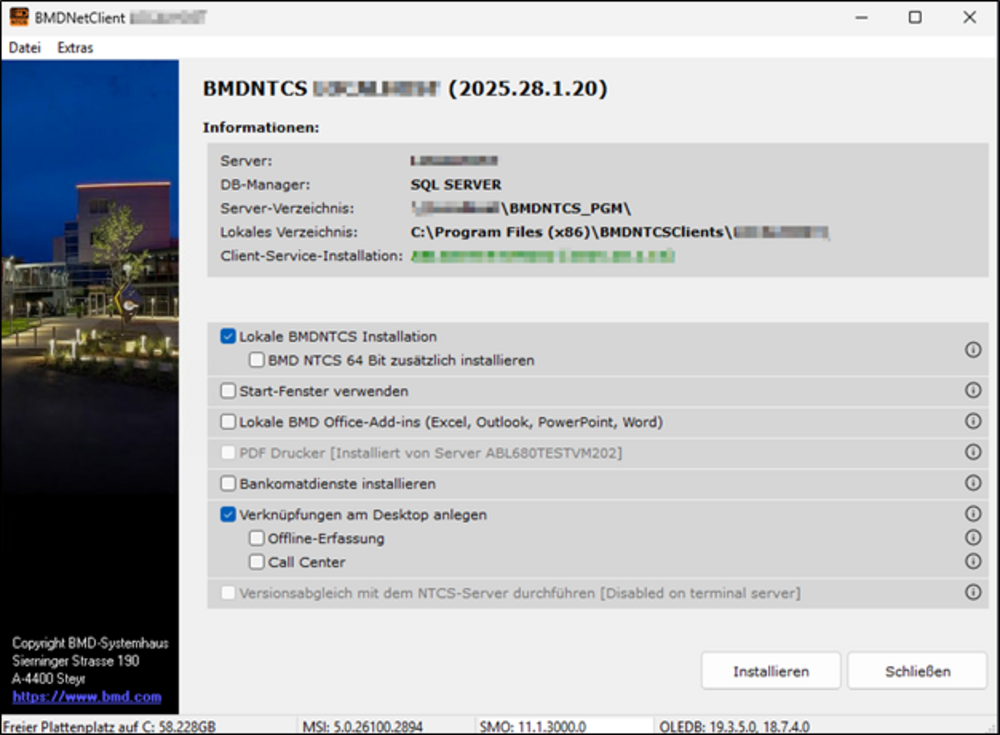This screenshot has width=1000, height=735.
Task: Click info icon next to PDF Drucker
Action: point(972,453)
